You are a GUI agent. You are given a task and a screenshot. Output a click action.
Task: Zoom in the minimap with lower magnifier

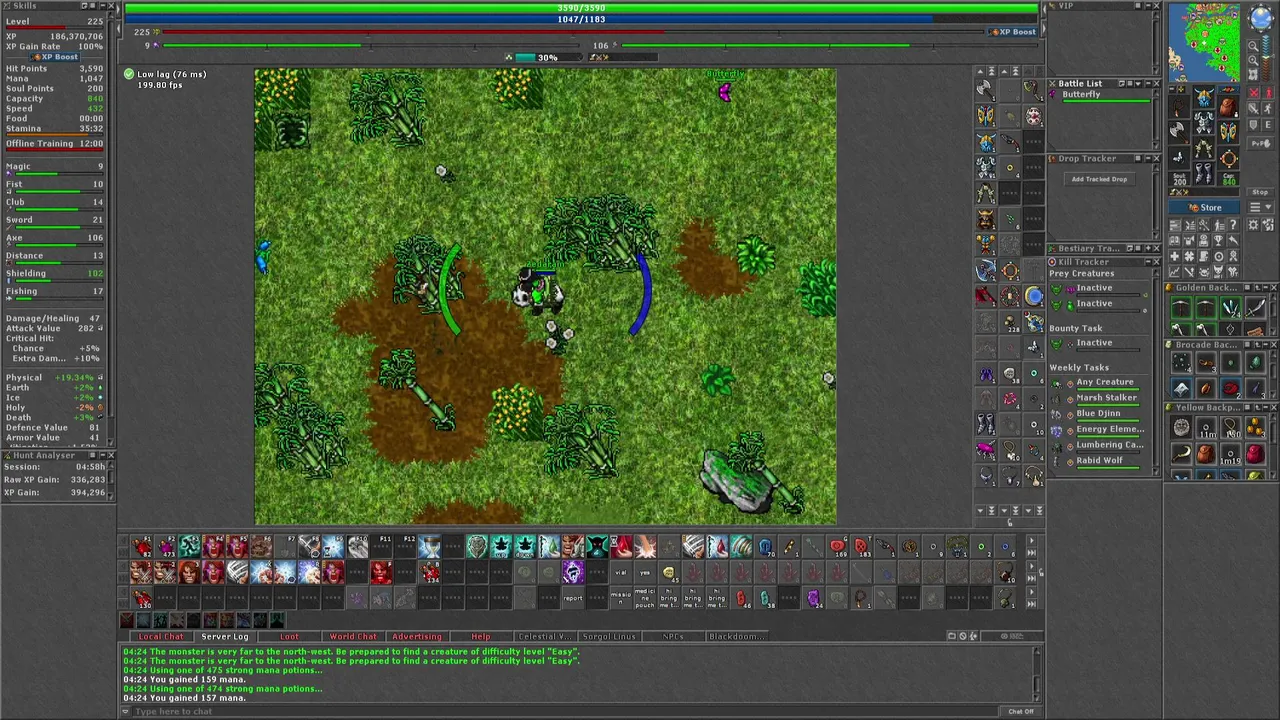pos(1253,61)
